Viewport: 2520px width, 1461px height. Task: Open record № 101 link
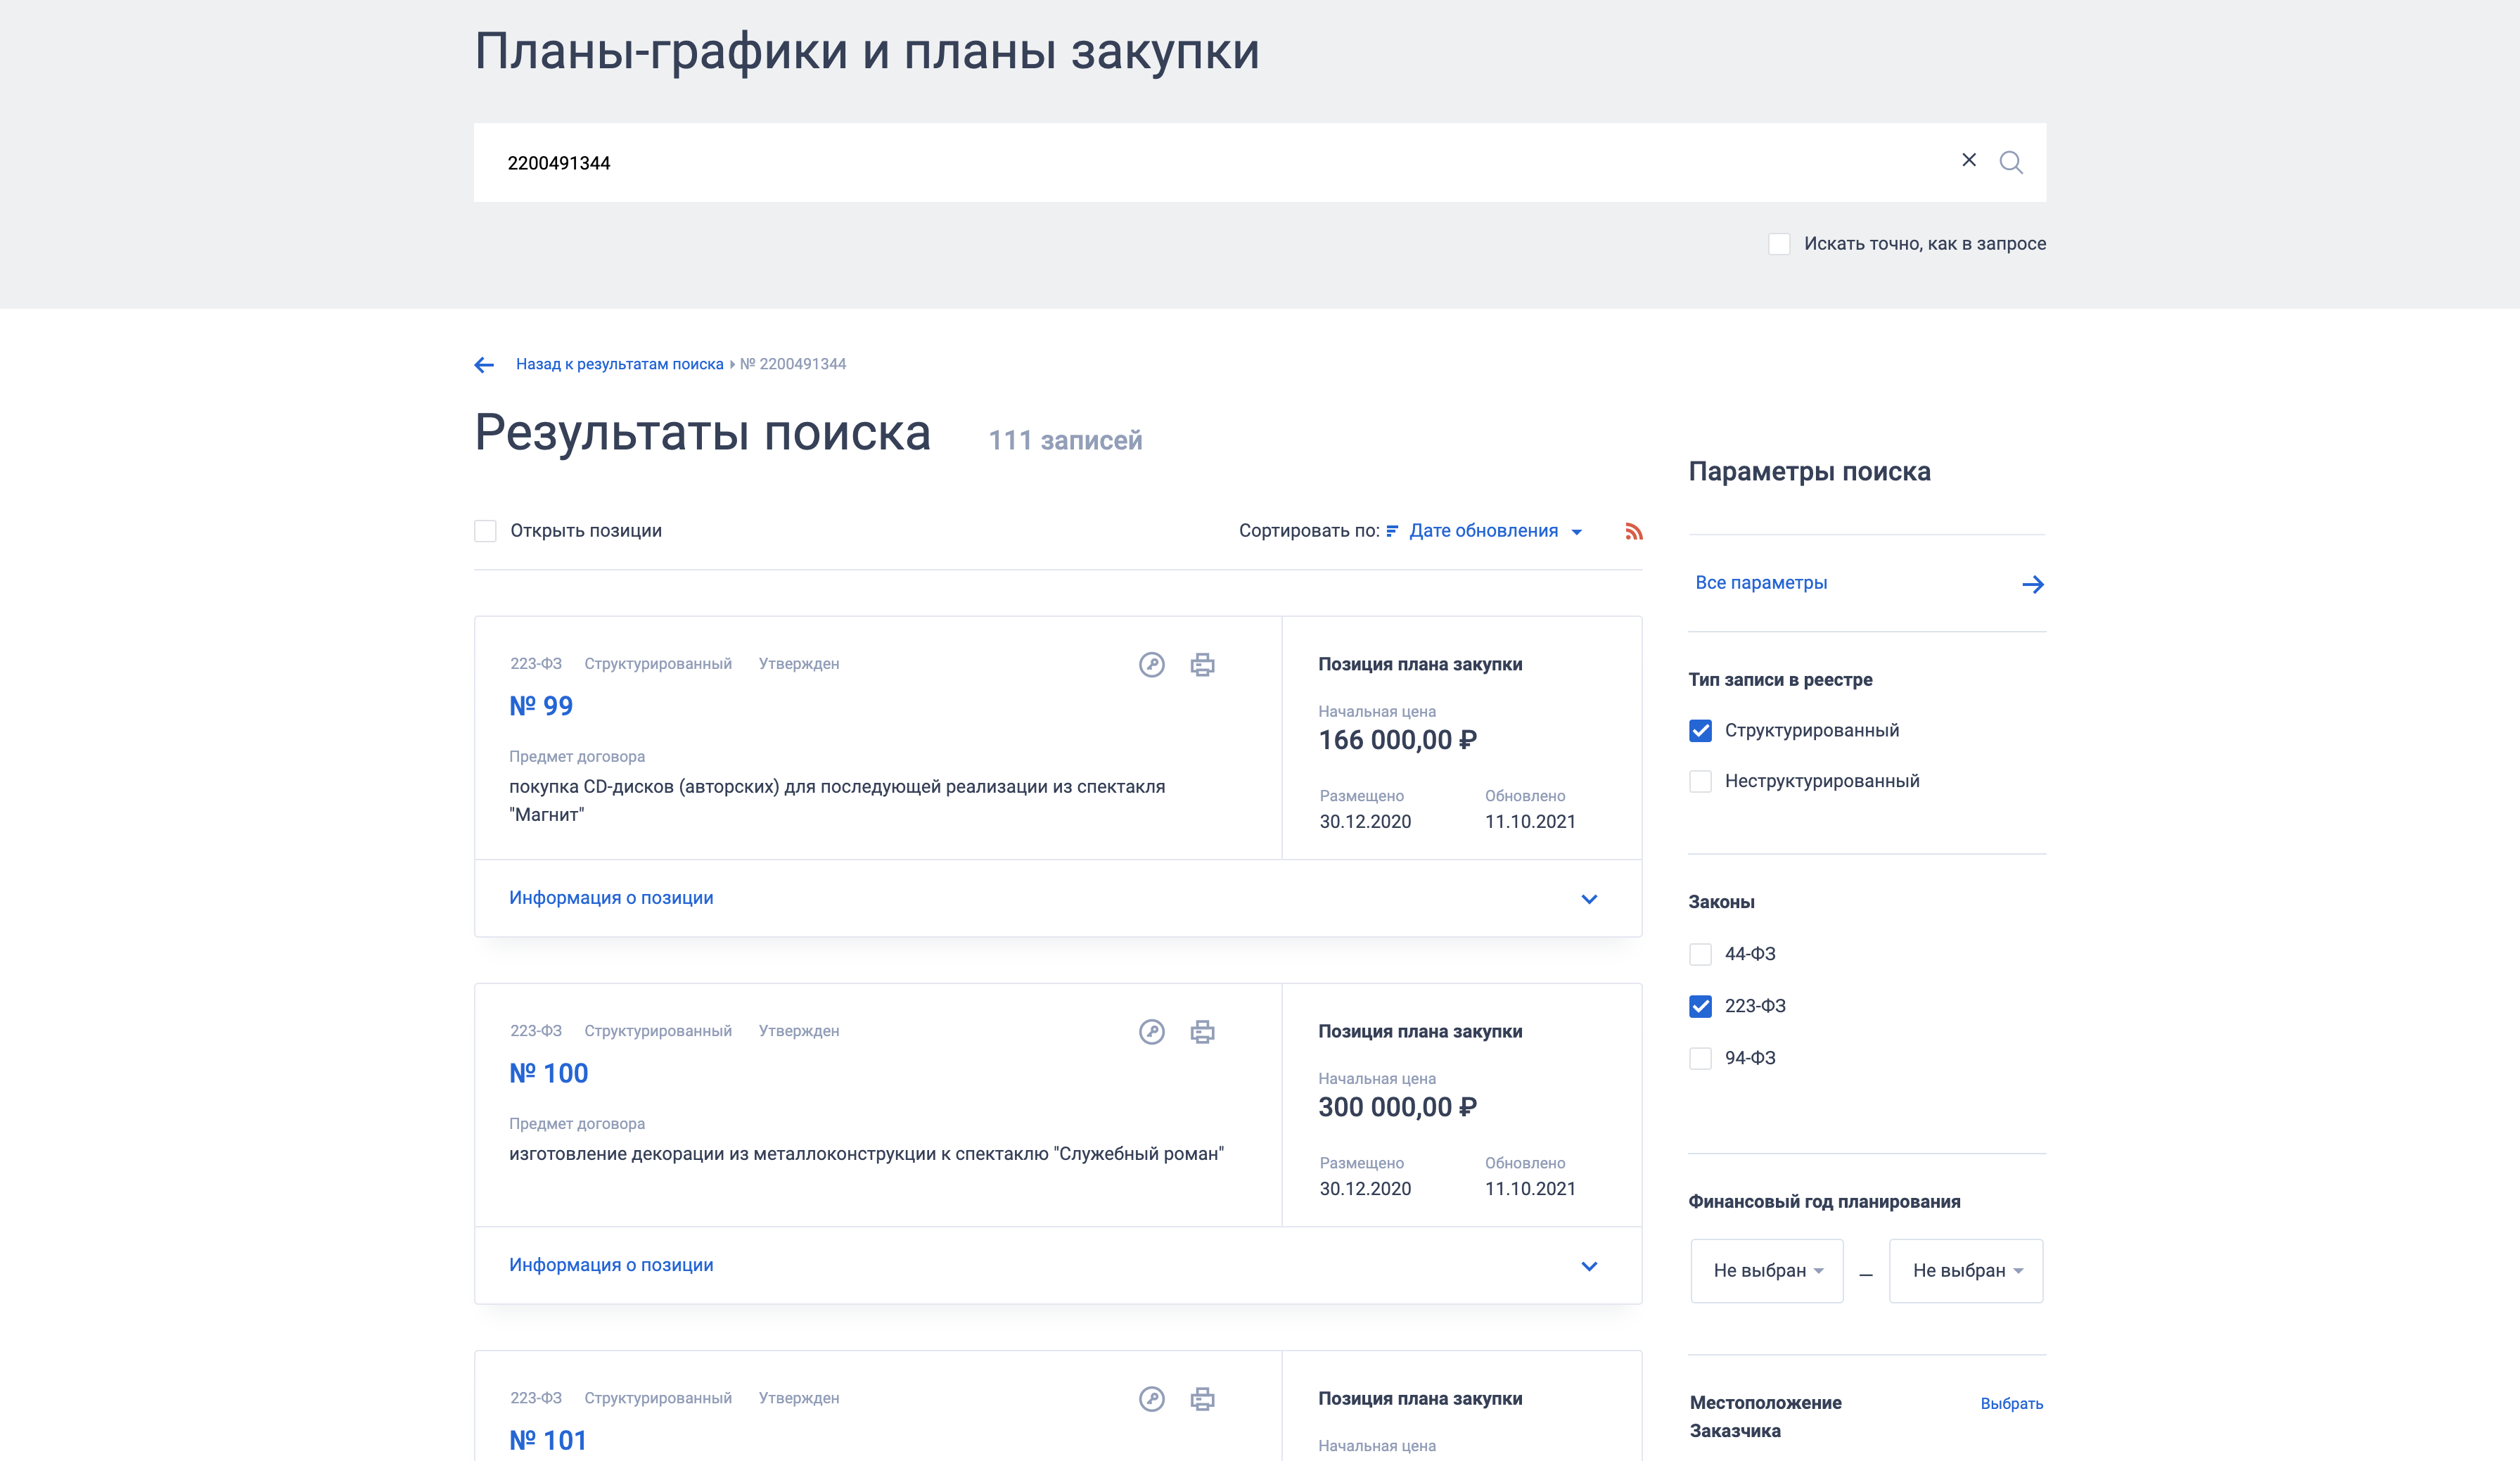(x=548, y=1440)
